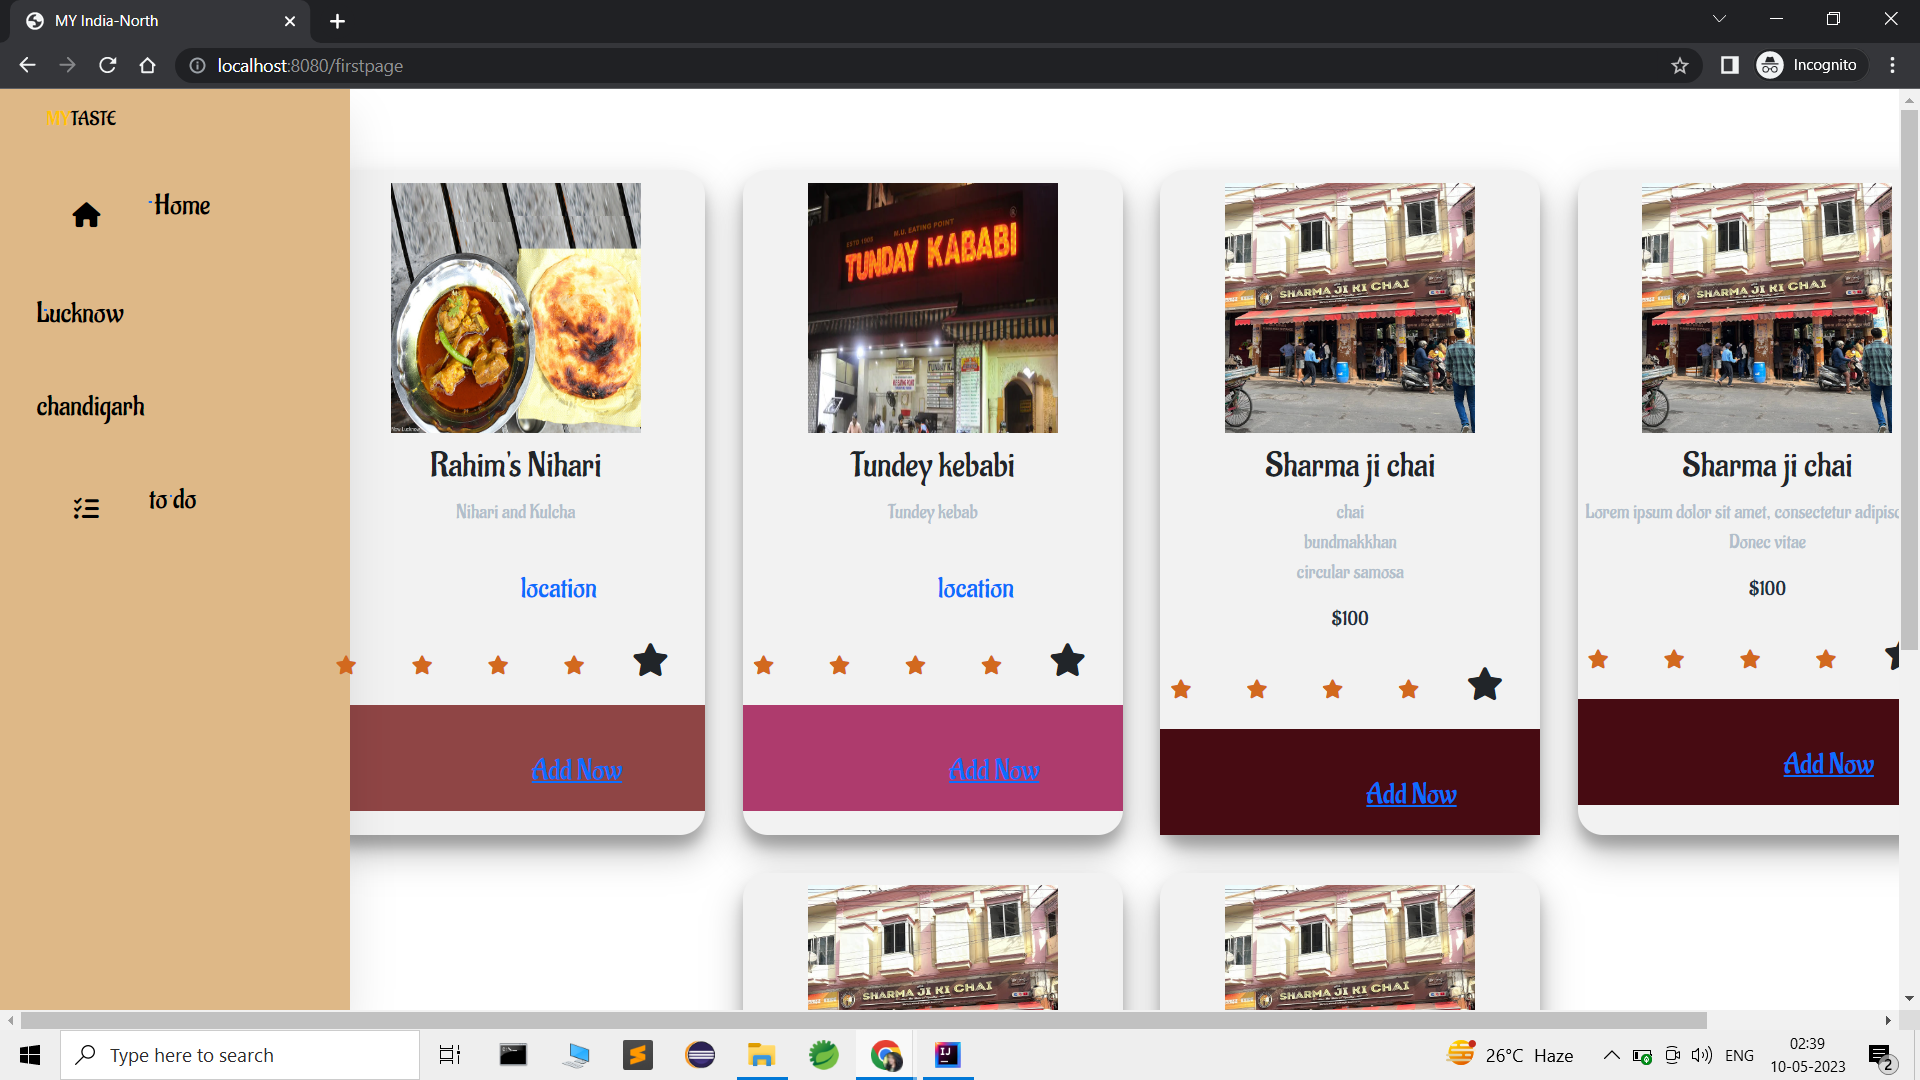
Task: Open the browser tab search dropdown
Action: (1720, 18)
